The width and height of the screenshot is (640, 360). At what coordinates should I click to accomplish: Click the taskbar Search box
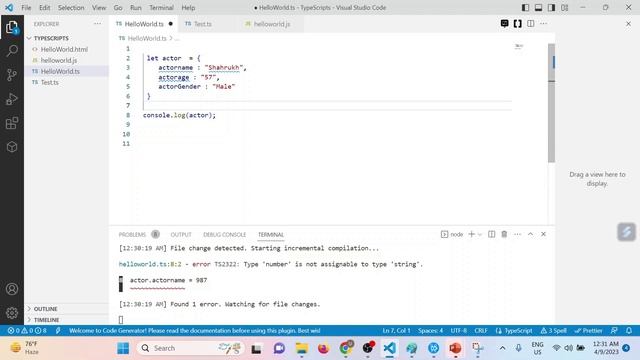(190, 348)
